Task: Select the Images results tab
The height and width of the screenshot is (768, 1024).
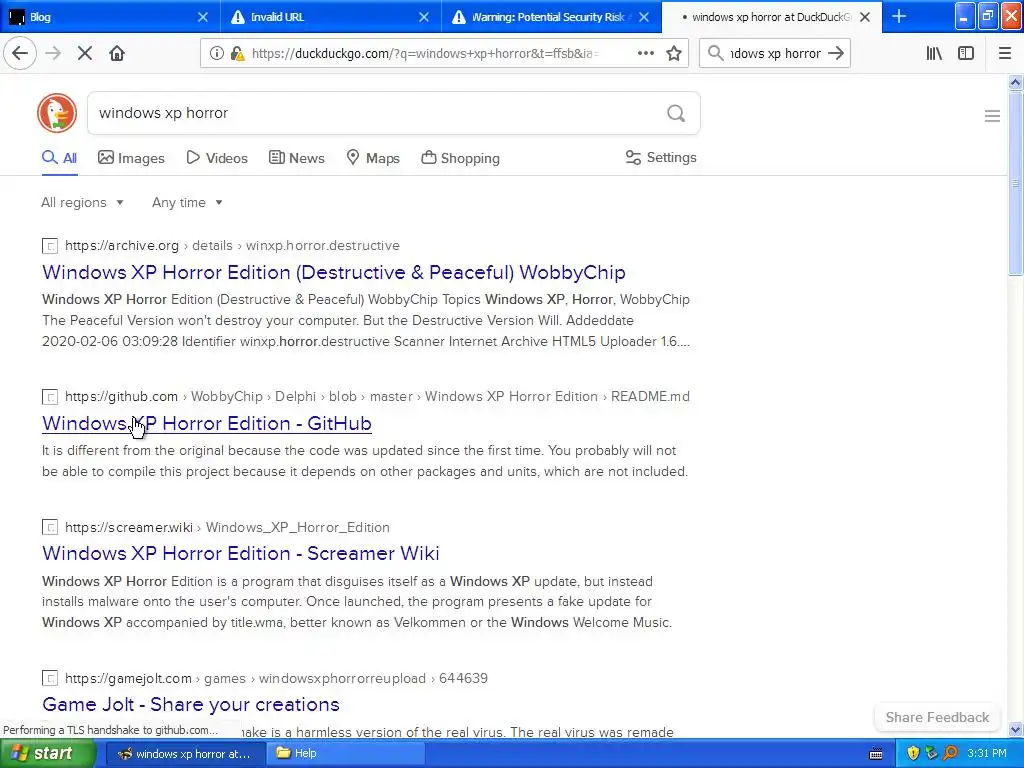Action: [x=131, y=158]
